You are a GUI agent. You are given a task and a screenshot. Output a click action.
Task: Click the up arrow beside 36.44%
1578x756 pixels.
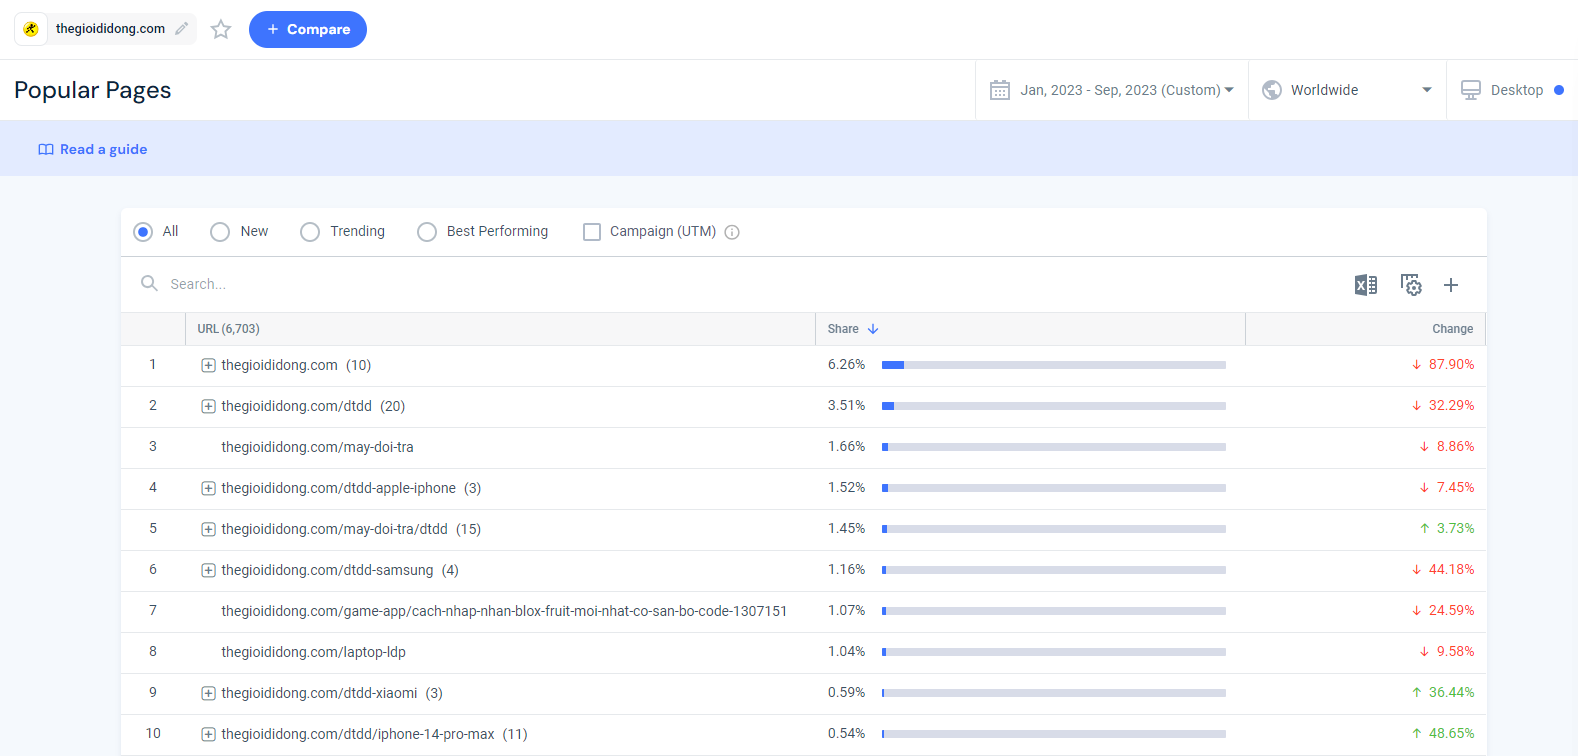pos(1416,693)
